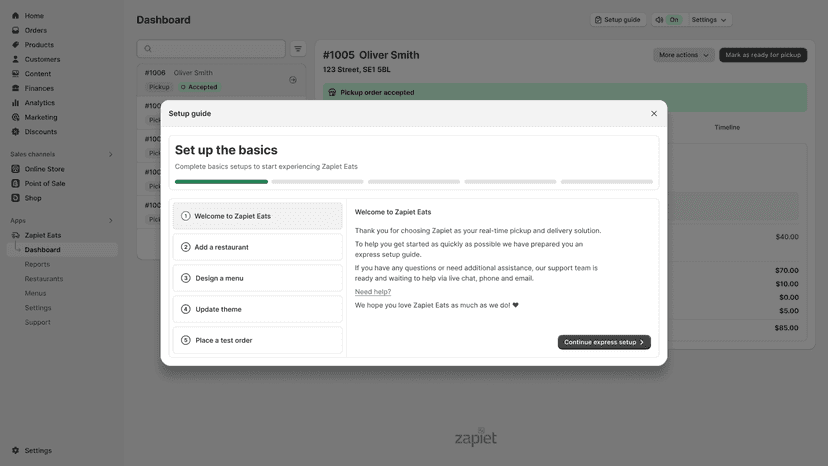Click the Finances bank icon
Viewport: 828px width, 466px height.
tap(15, 88)
